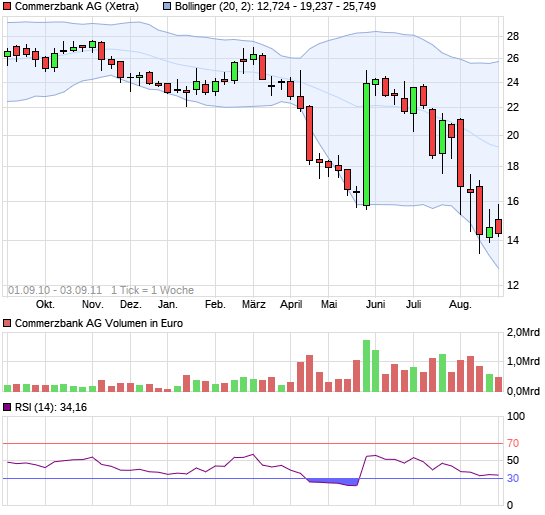This screenshot has width=545, height=515.
Task: Click the red Commerzbank AG legend swatch
Action: [7, 6]
